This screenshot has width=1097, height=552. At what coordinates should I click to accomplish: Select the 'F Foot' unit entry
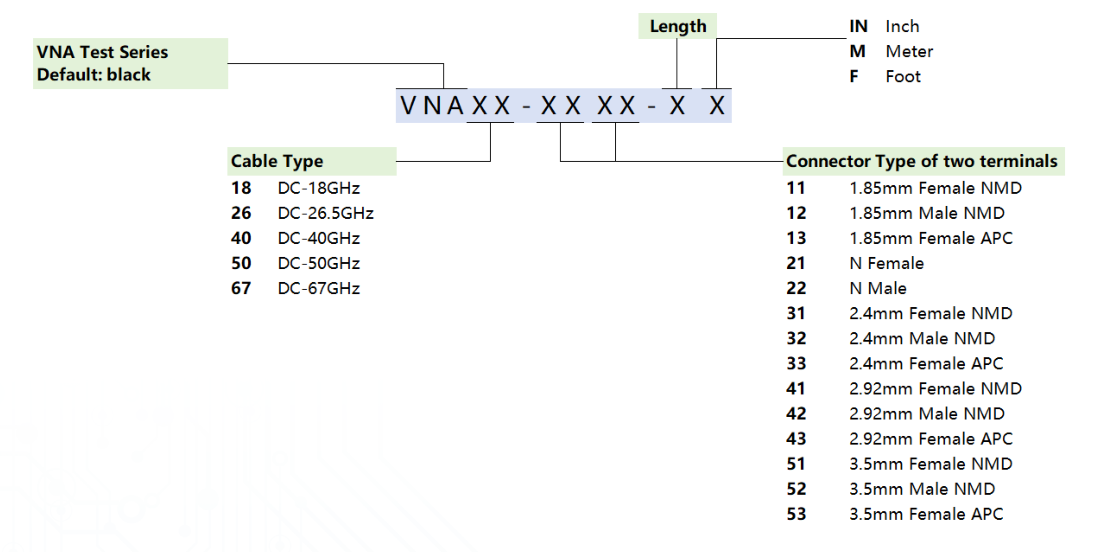885,77
